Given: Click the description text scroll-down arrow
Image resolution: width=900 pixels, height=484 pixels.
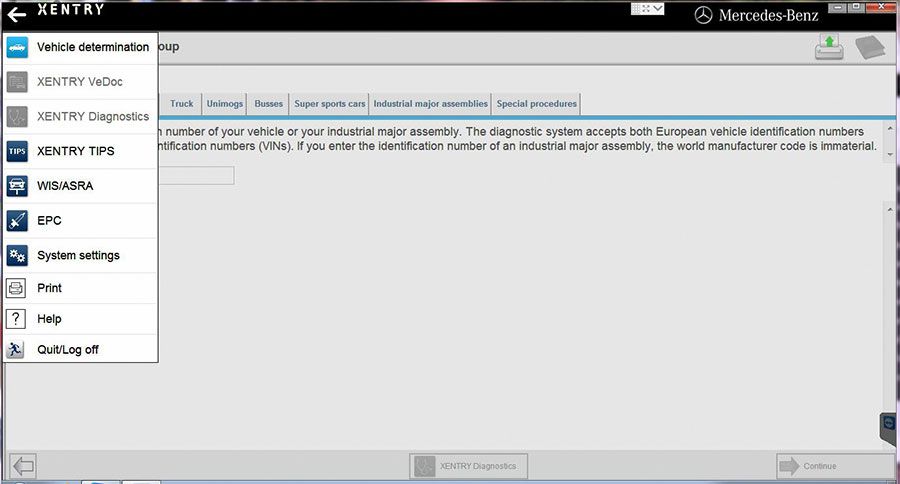Looking at the screenshot, I should (x=890, y=154).
